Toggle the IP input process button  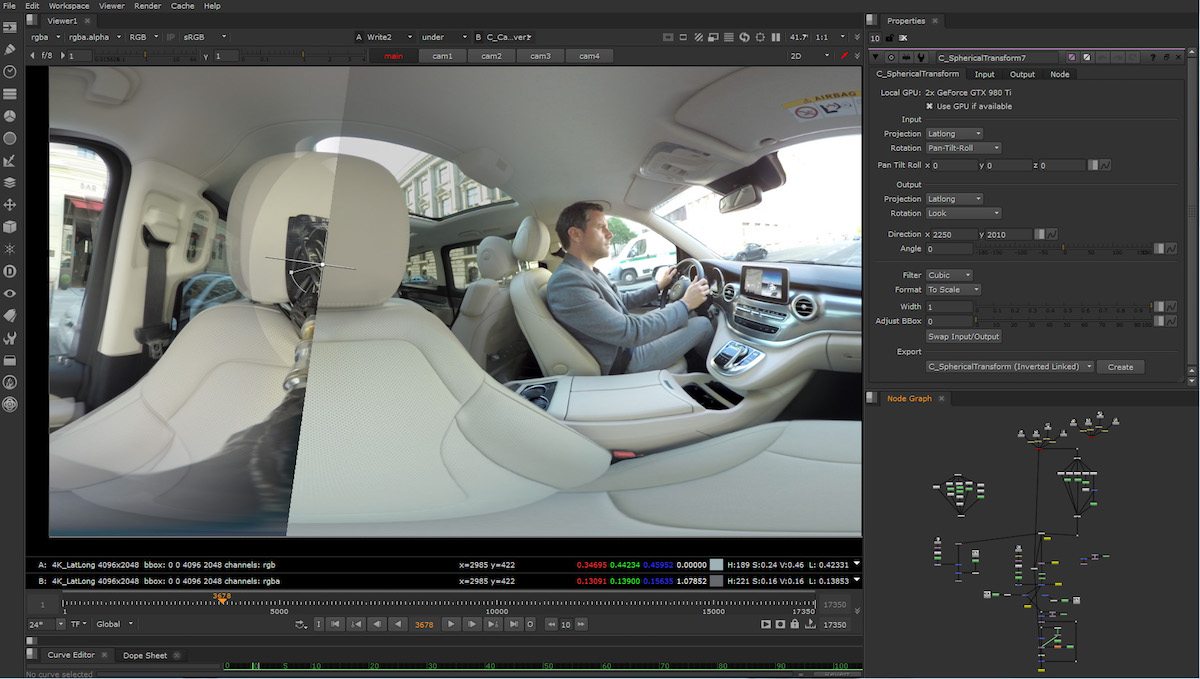point(170,37)
